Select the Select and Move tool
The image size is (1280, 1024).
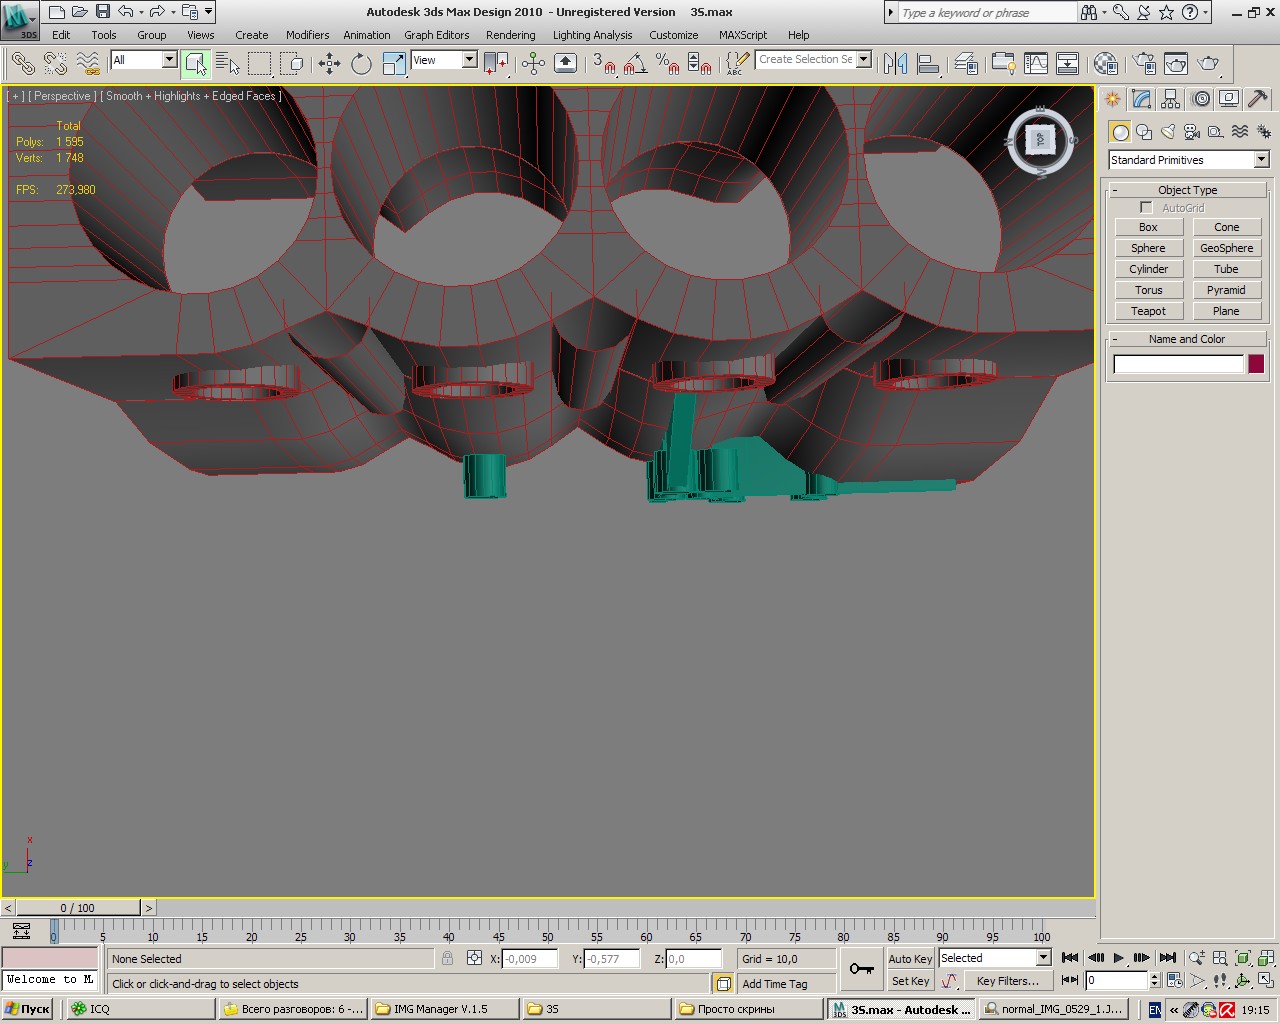point(329,64)
